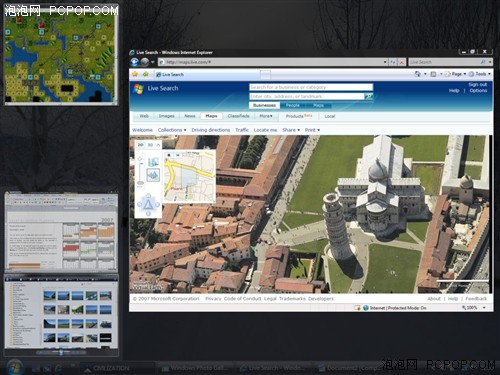This screenshot has height=375, width=500.
Task: Open the Products Beta tab
Action: pyautogui.click(x=299, y=116)
